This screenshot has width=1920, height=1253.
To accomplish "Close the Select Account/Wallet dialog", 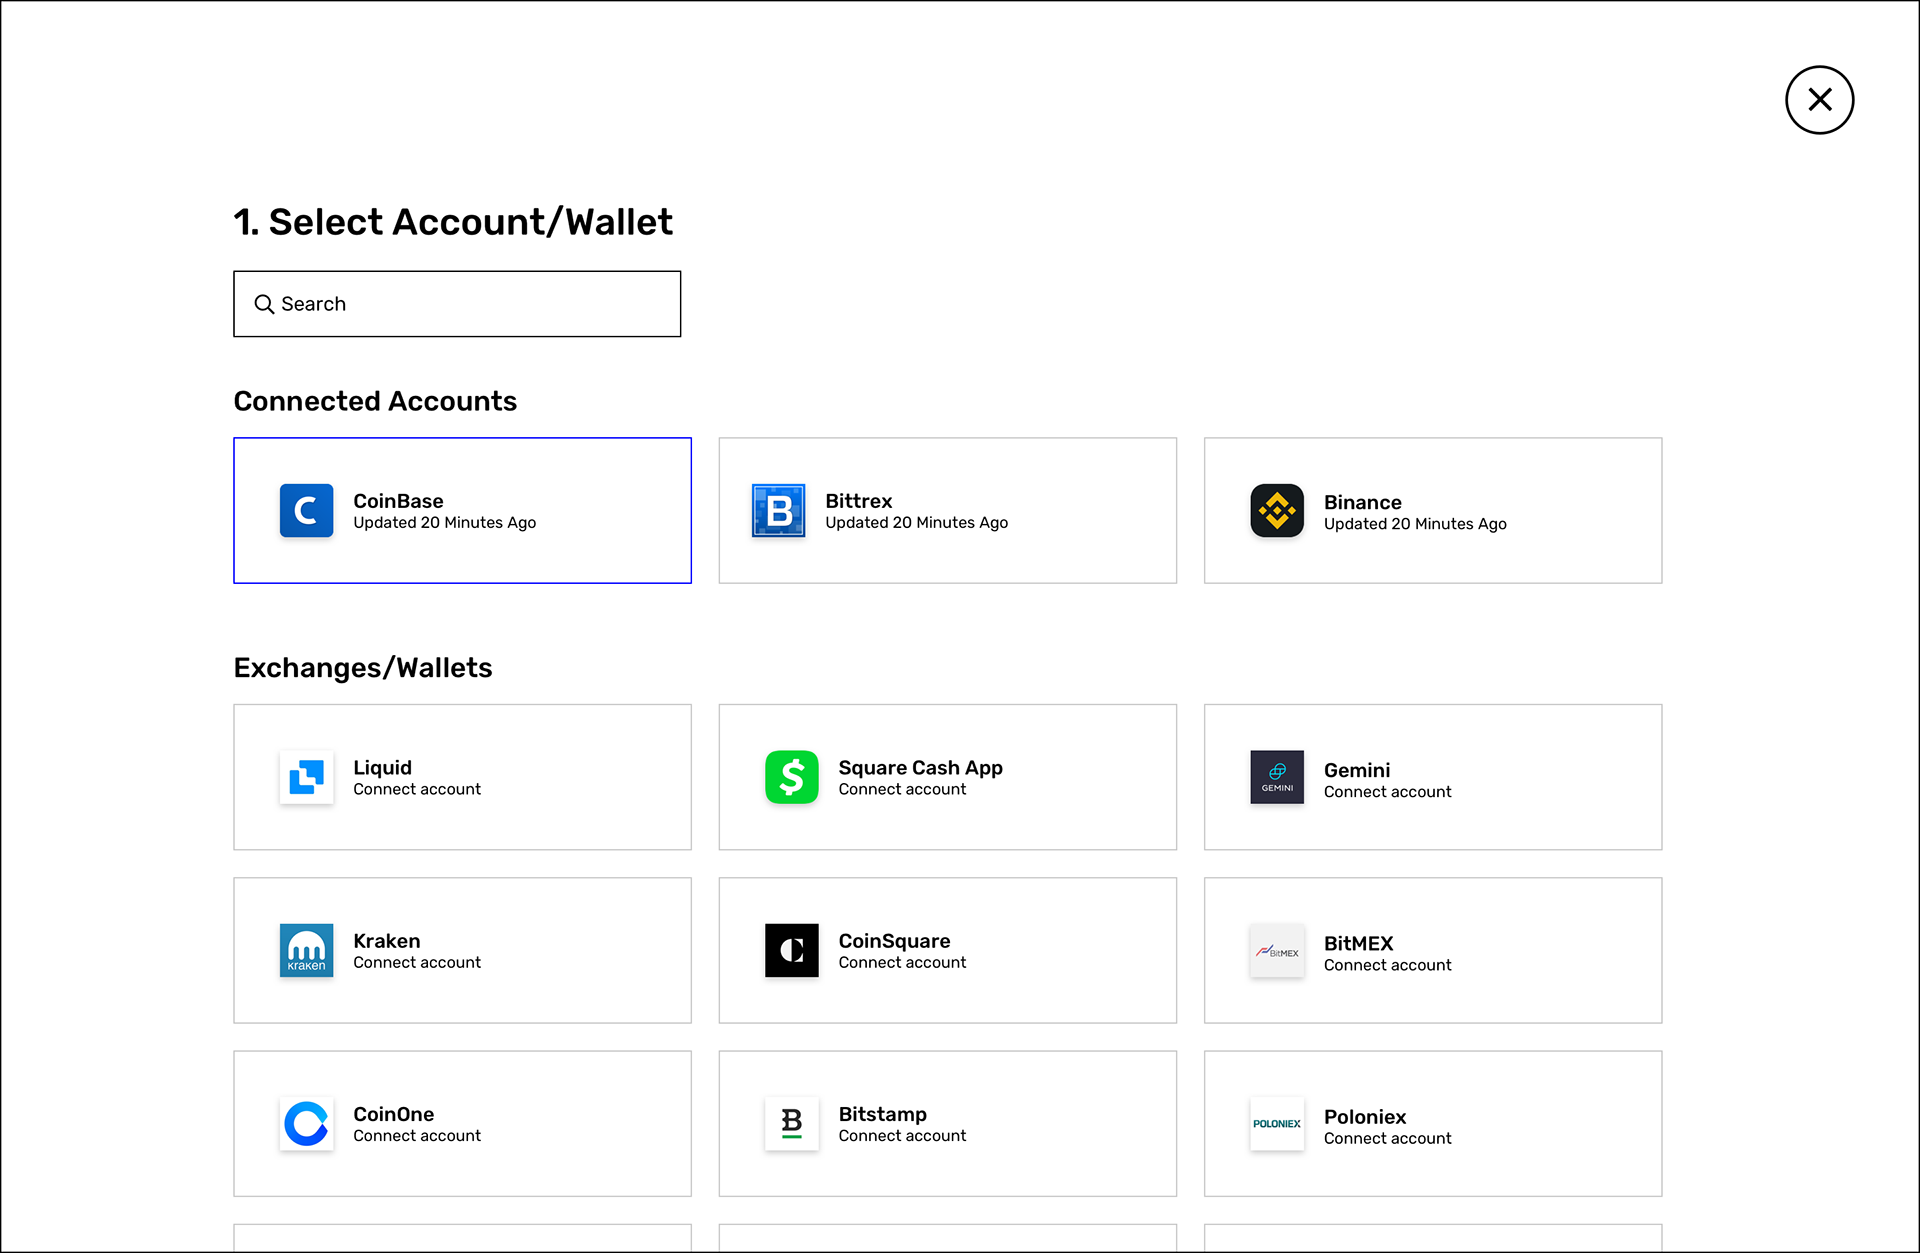I will [x=1819, y=100].
